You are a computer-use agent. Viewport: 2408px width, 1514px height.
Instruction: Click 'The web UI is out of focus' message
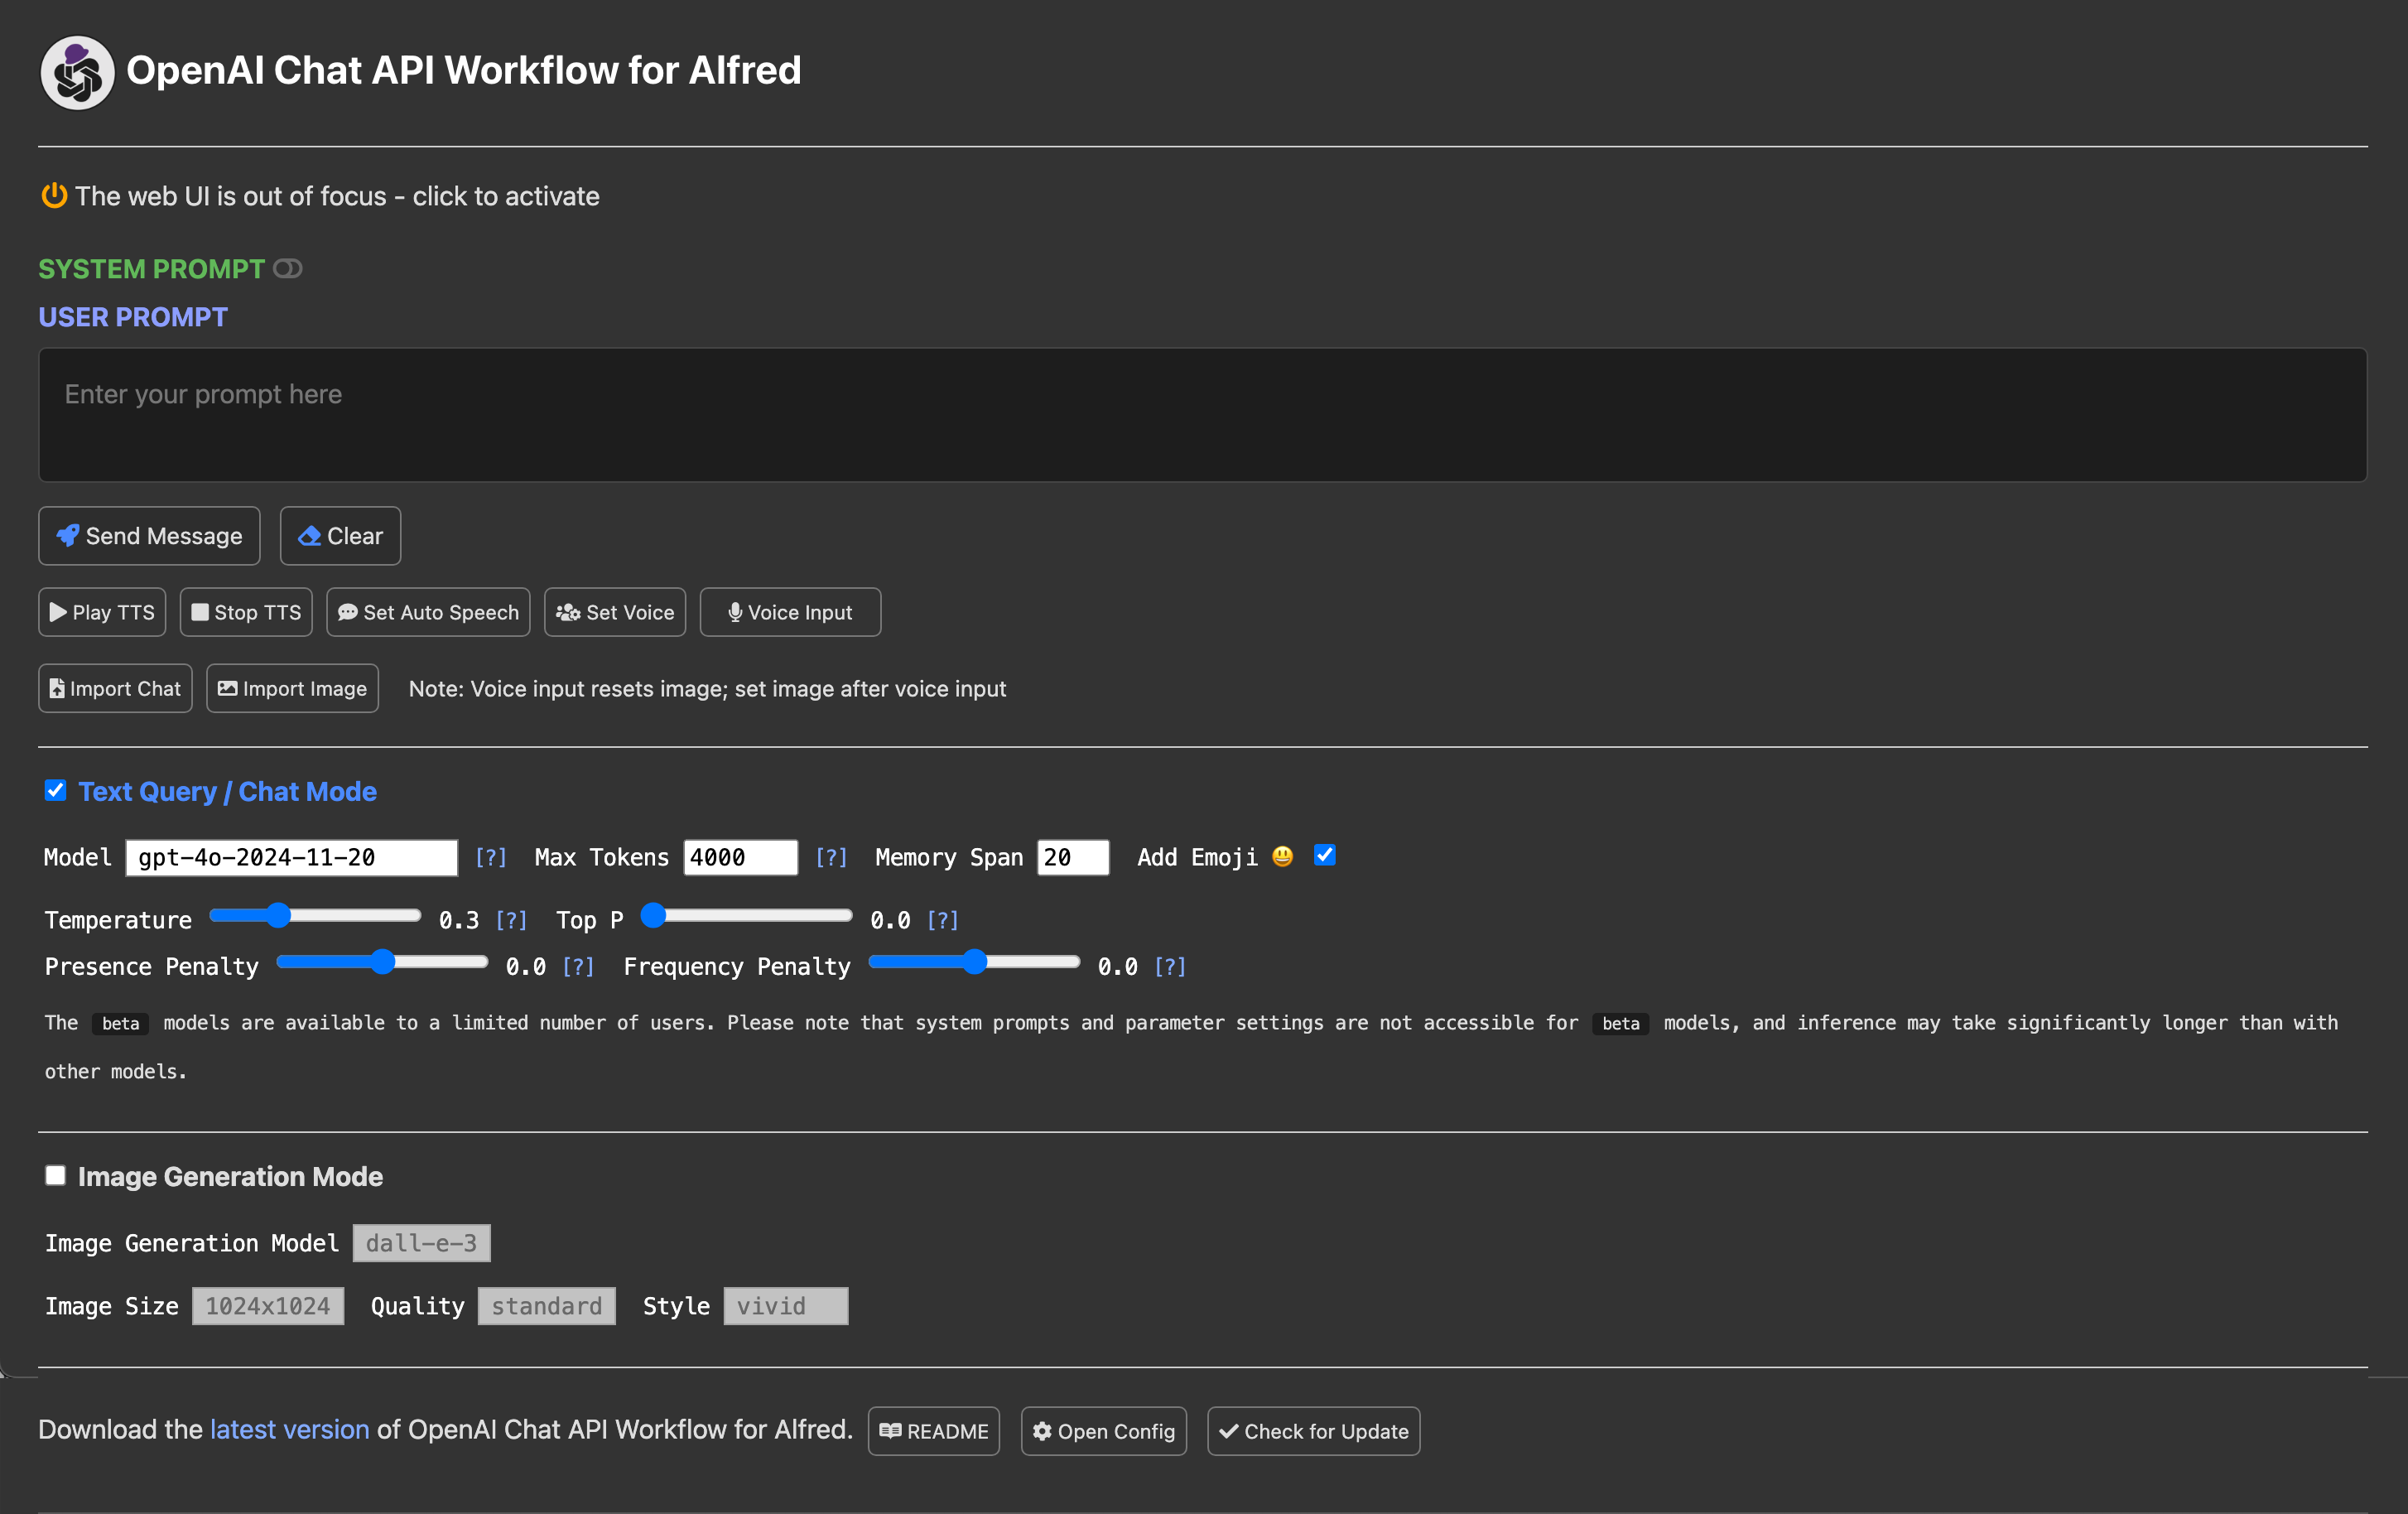pos(337,196)
